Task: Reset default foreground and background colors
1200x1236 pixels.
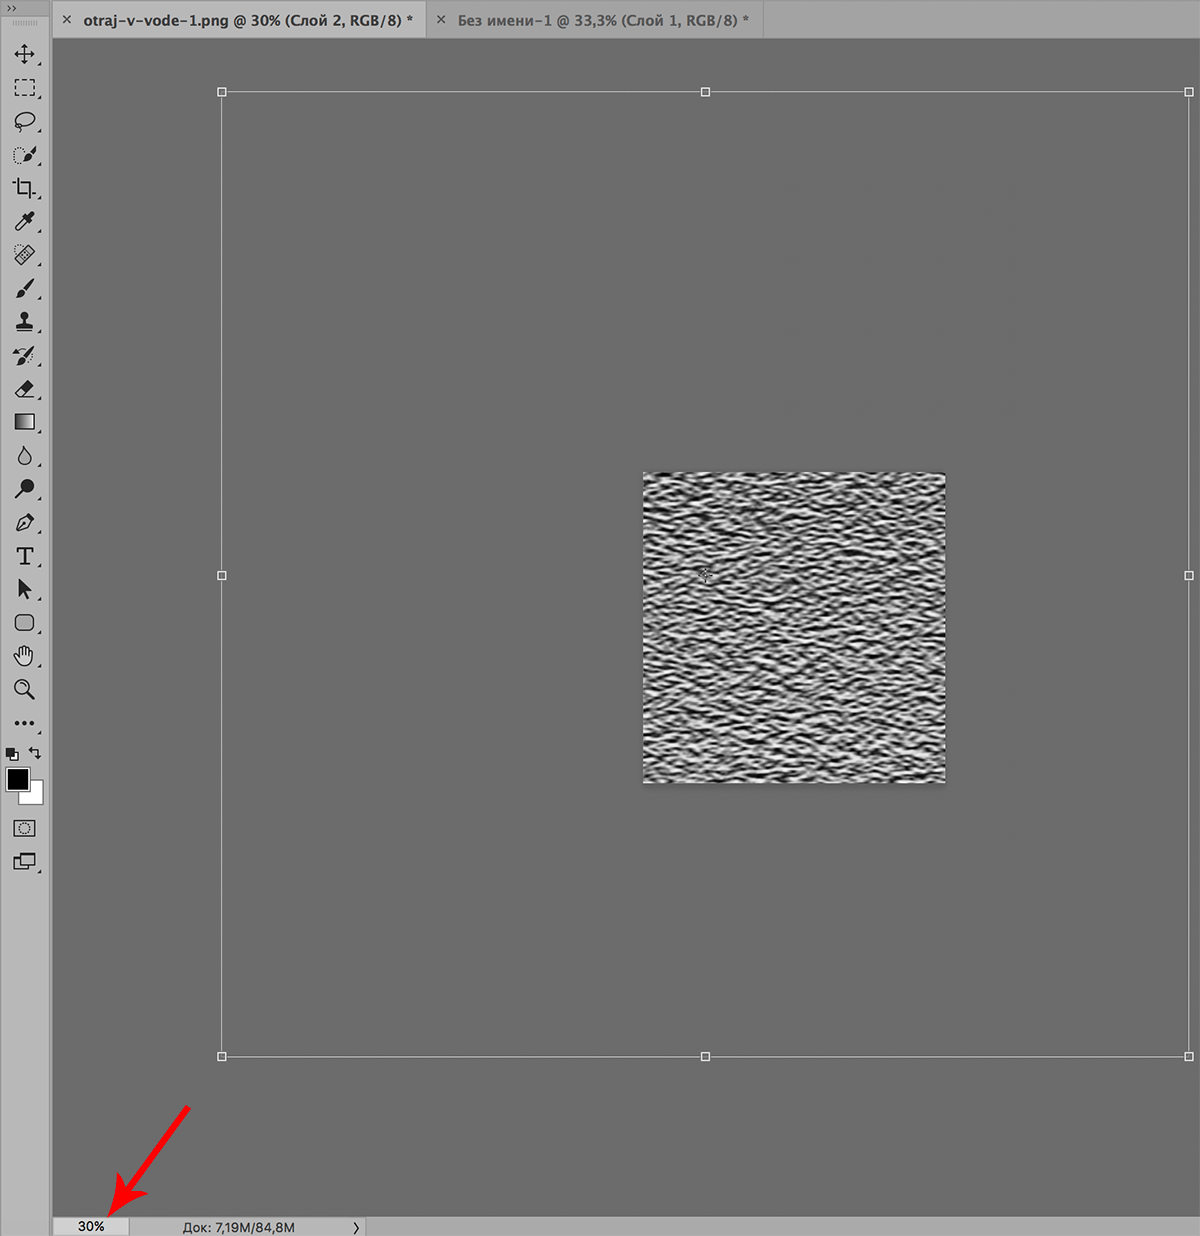Action: click(12, 754)
